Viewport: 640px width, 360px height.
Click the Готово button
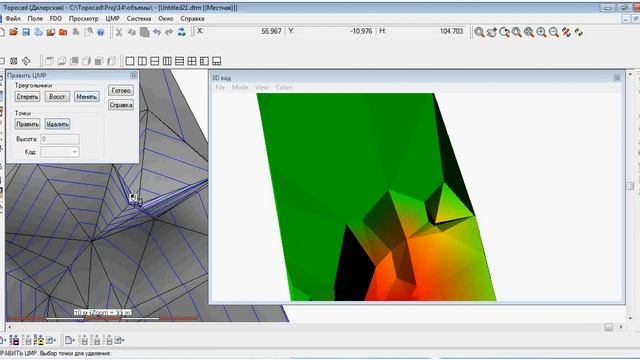click(x=121, y=91)
